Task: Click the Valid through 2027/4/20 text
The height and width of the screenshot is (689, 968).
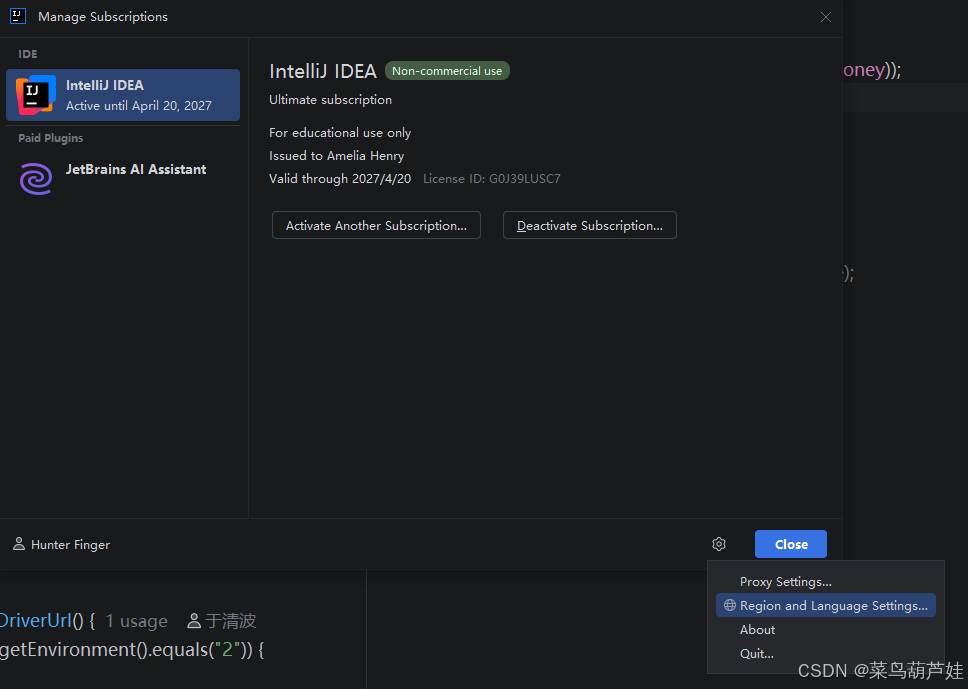Action: (x=340, y=178)
